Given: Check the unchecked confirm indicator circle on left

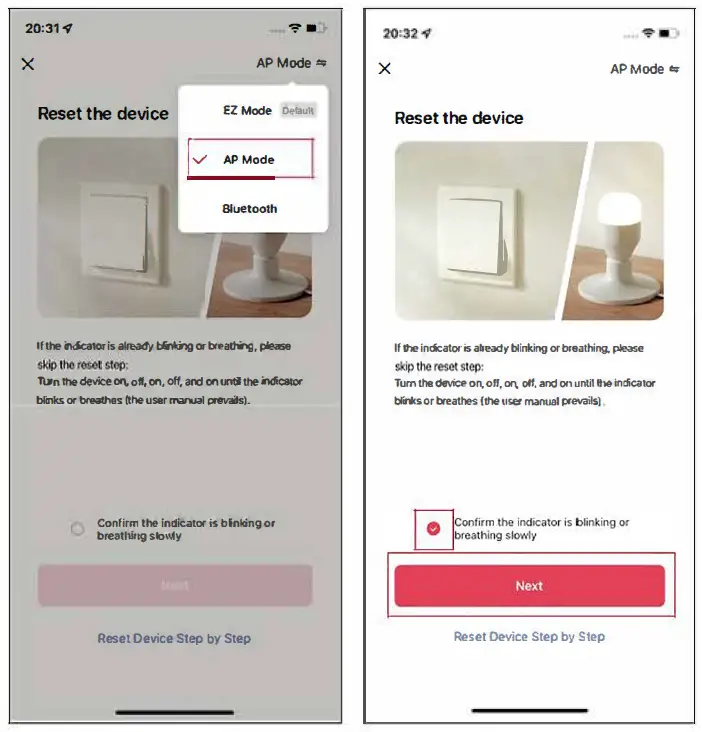Looking at the screenshot, I should click(x=77, y=528).
